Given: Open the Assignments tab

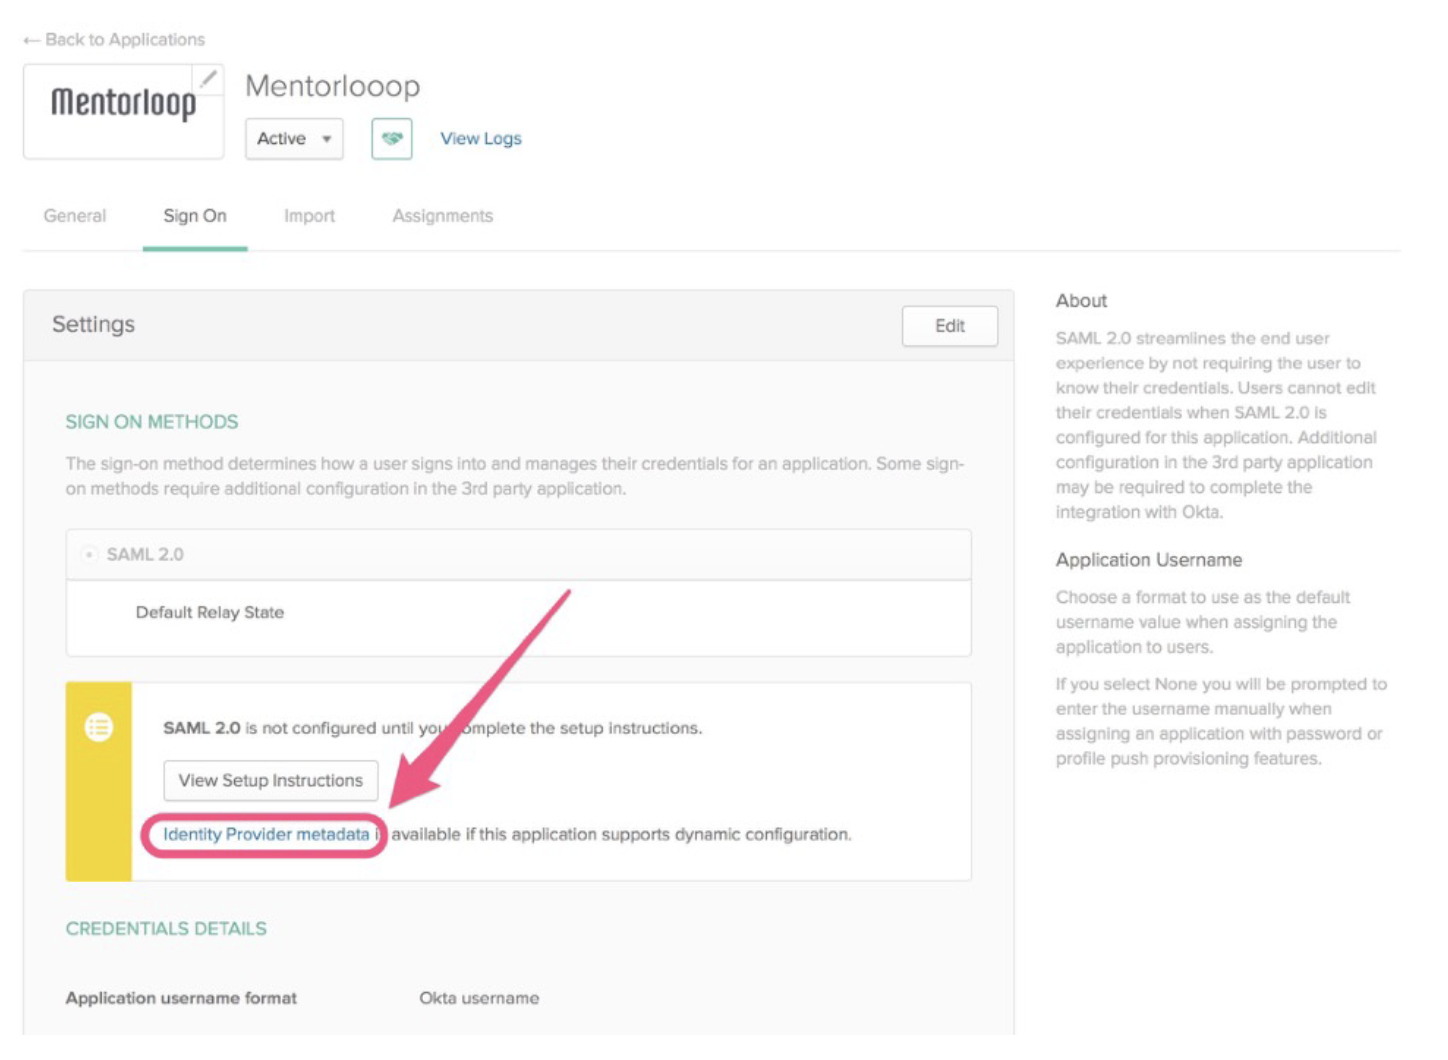Looking at the screenshot, I should coord(442,216).
